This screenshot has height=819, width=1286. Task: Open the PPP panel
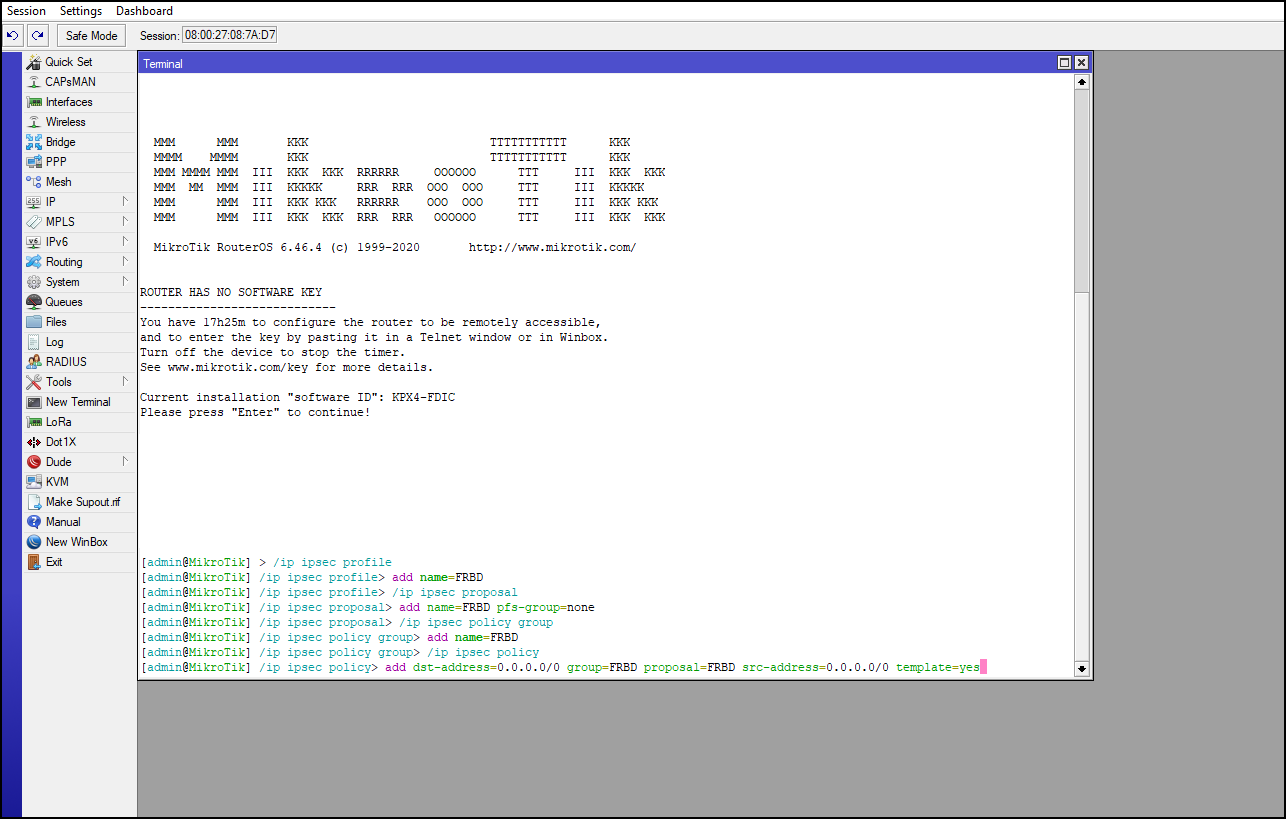[56, 161]
